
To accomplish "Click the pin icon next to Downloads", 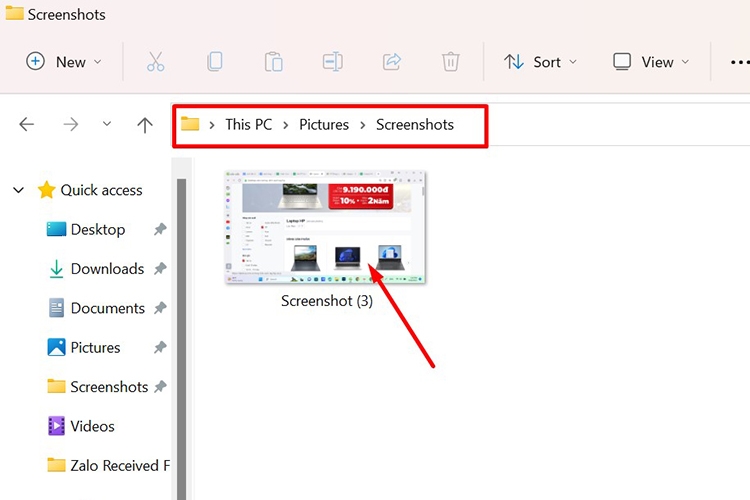I will coord(160,268).
